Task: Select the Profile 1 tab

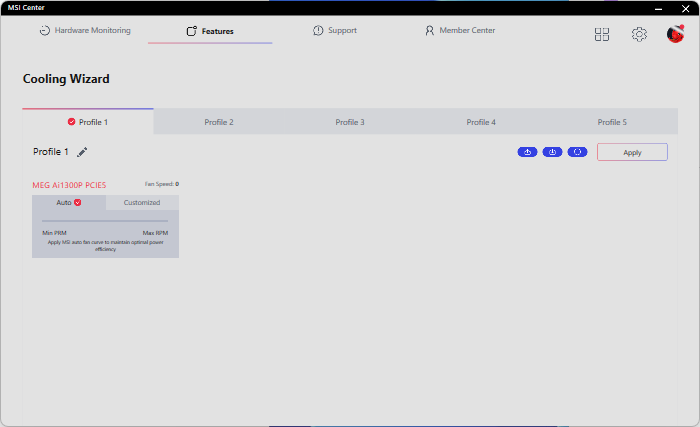Action: pyautogui.click(x=88, y=122)
